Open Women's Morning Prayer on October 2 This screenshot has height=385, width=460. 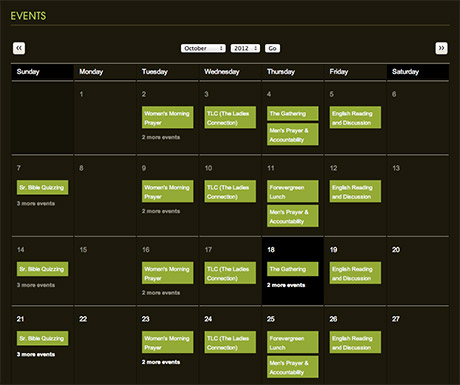click(x=167, y=117)
